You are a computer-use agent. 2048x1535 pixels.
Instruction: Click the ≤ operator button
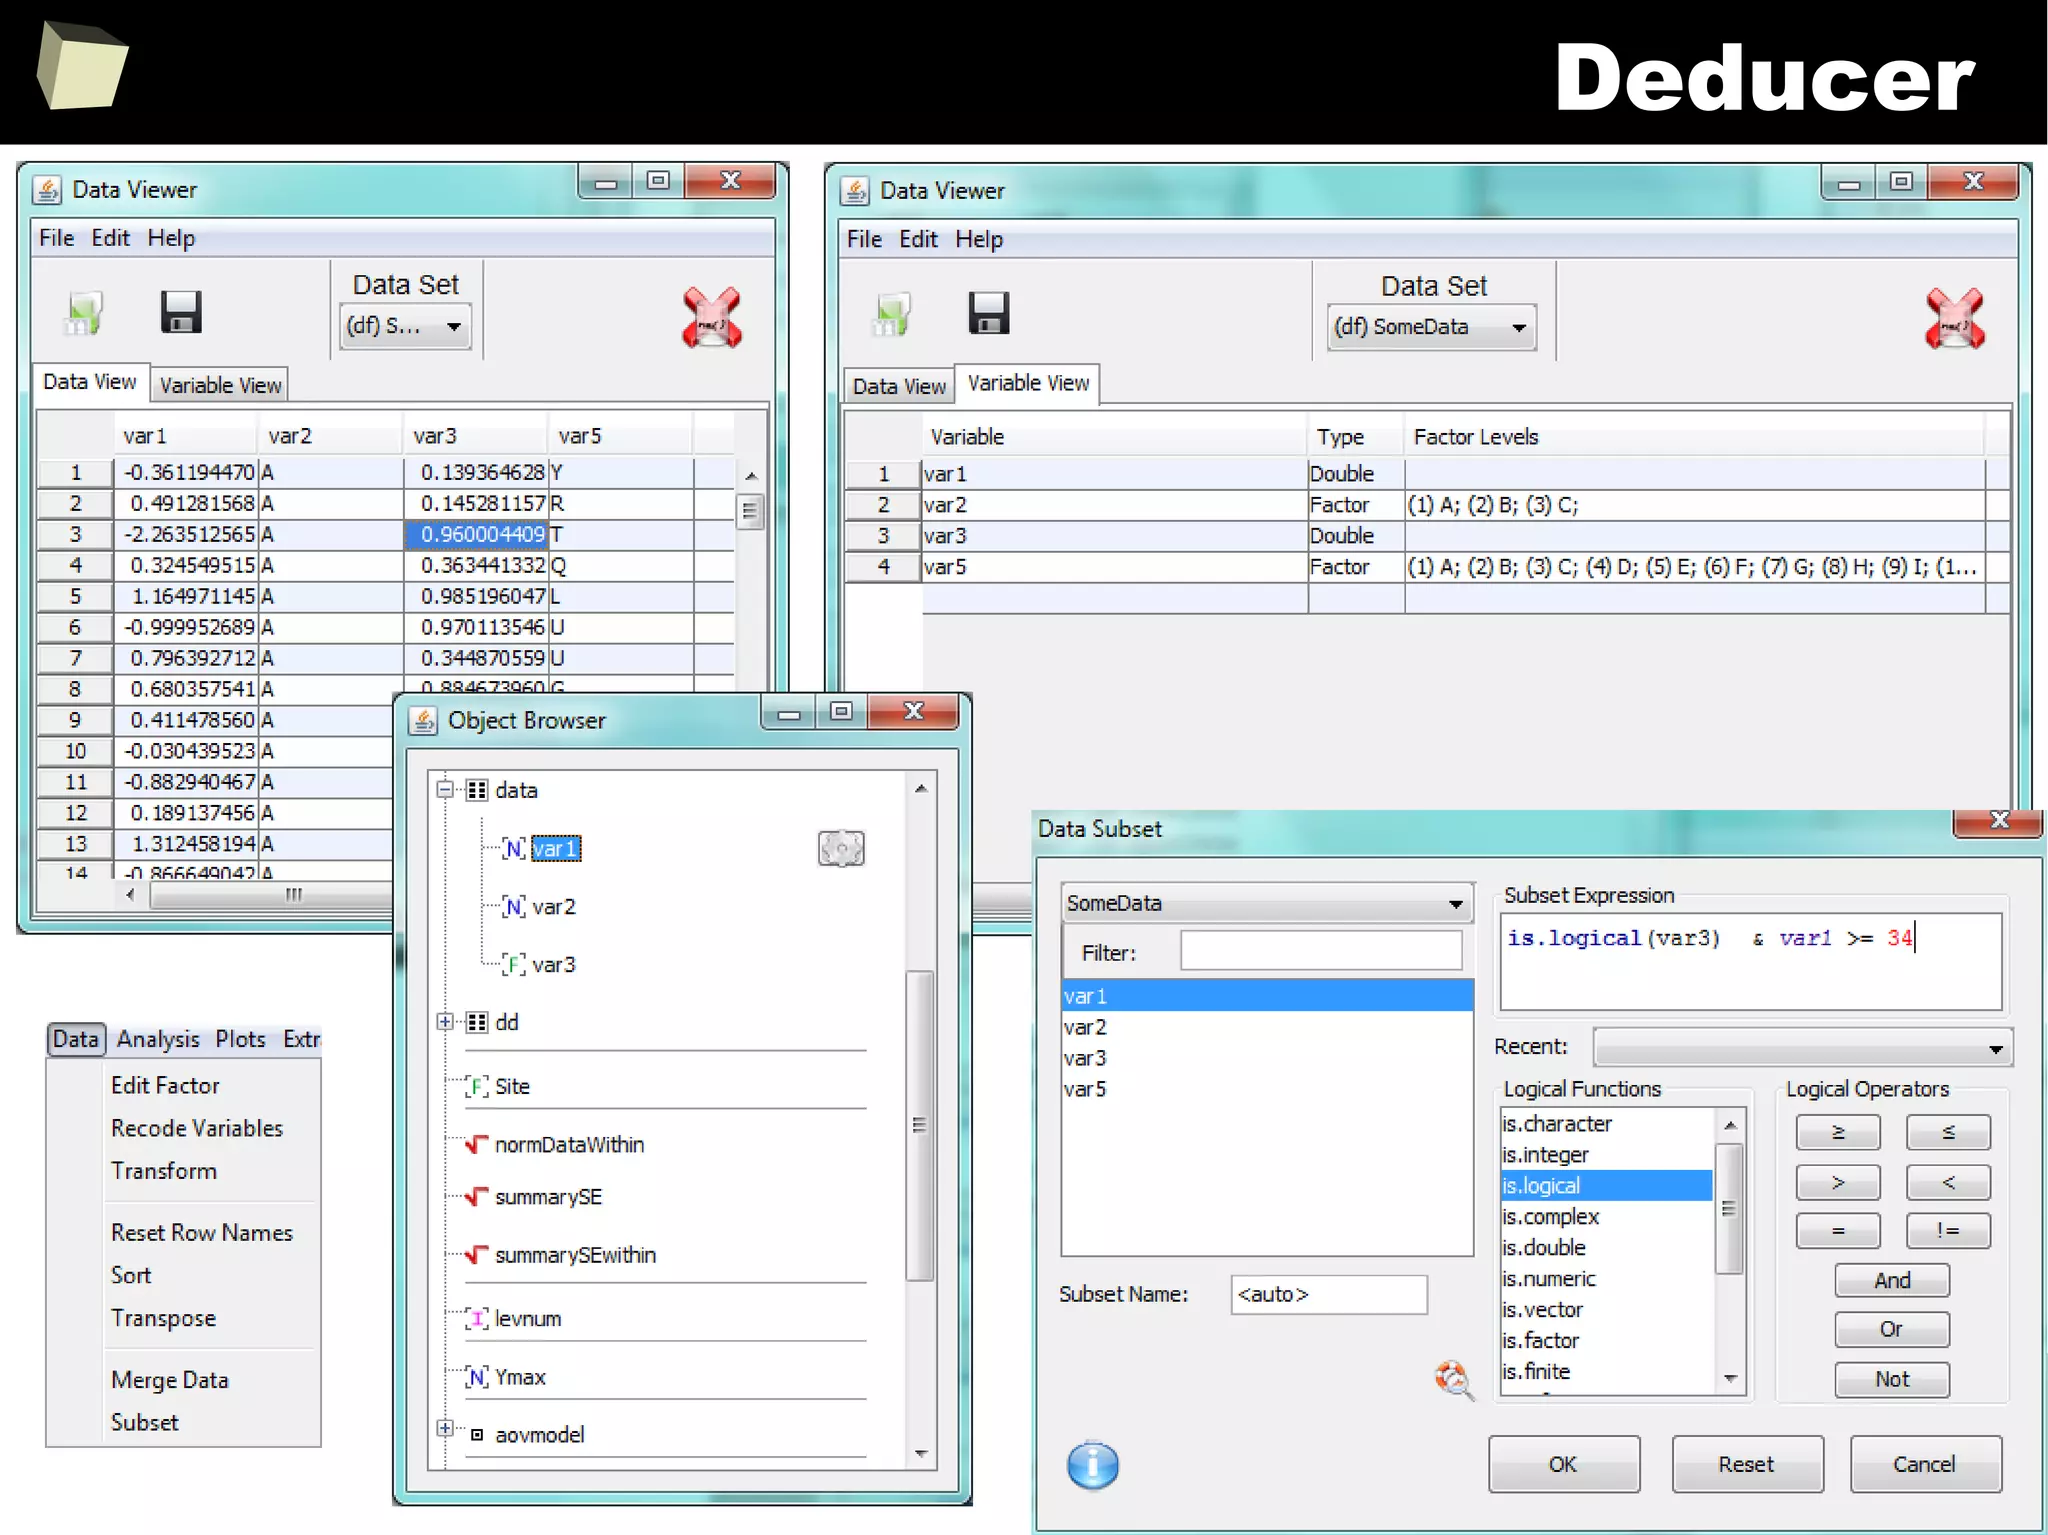(1948, 1132)
